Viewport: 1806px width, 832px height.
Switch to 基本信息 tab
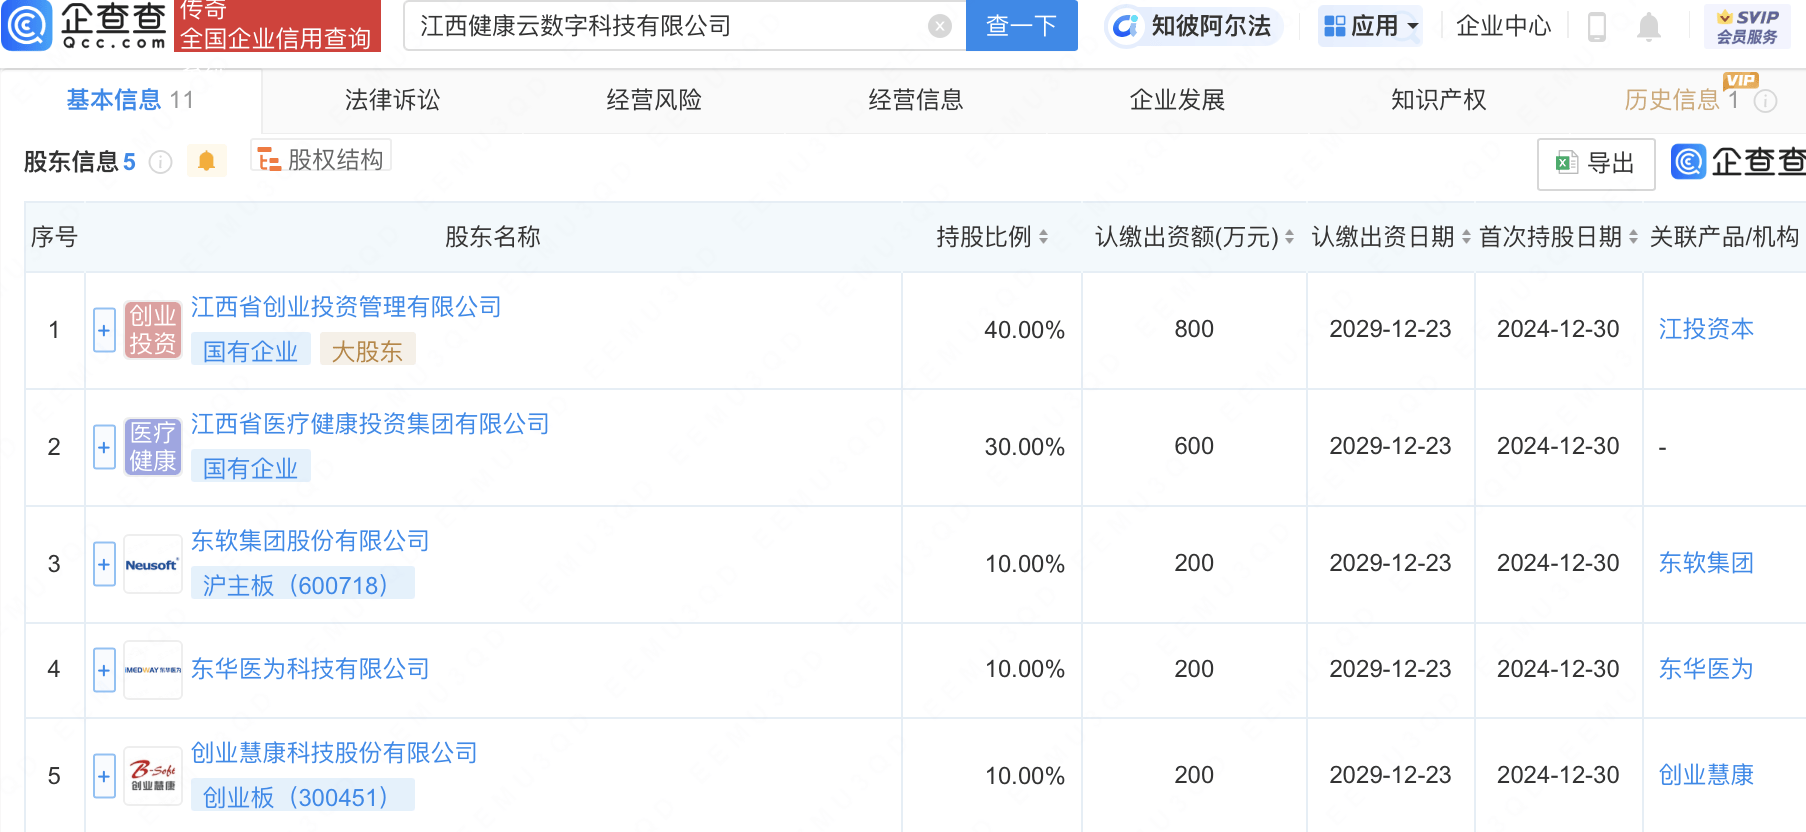pos(130,100)
